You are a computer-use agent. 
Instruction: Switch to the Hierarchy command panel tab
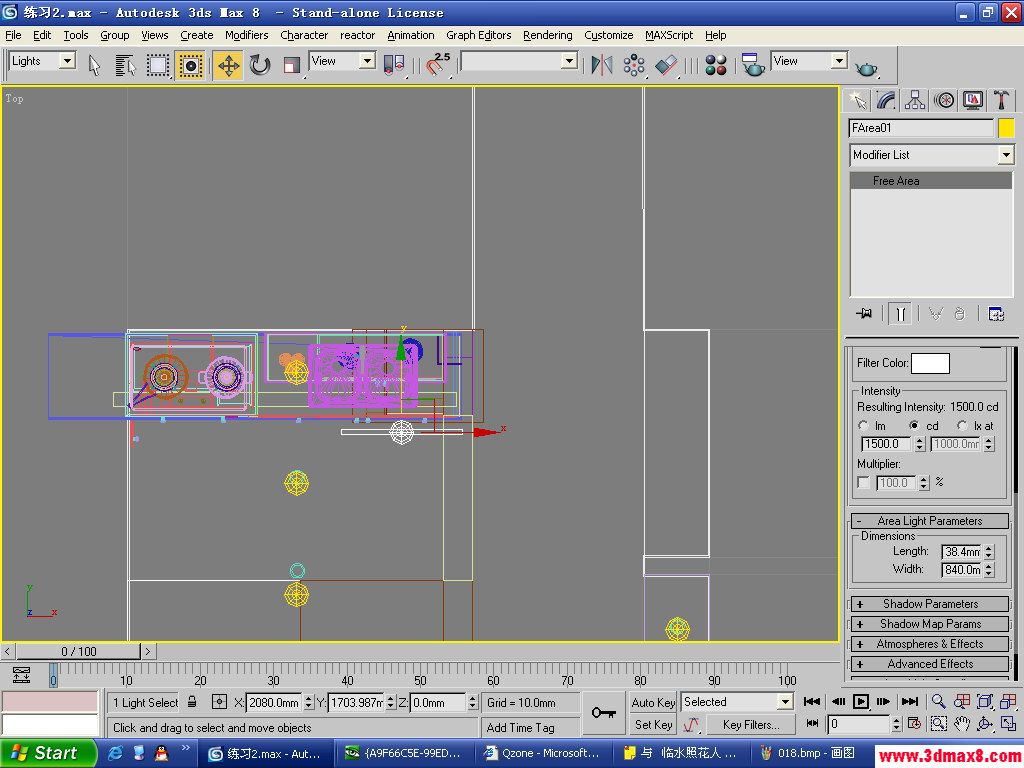pos(914,100)
